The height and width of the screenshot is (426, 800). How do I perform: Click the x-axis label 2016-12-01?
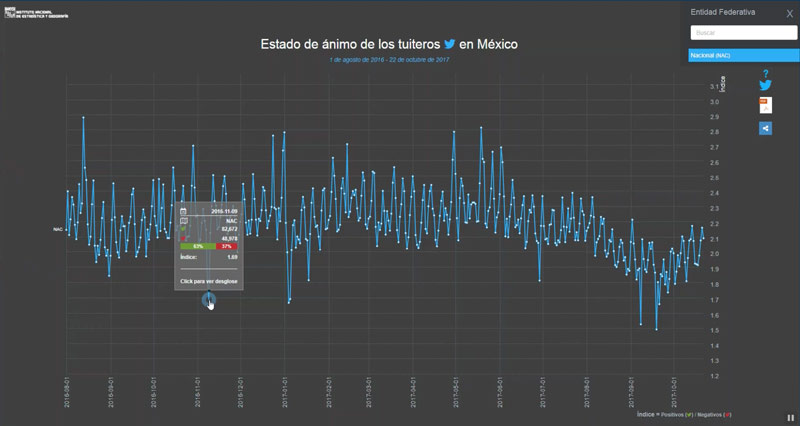tap(240, 392)
